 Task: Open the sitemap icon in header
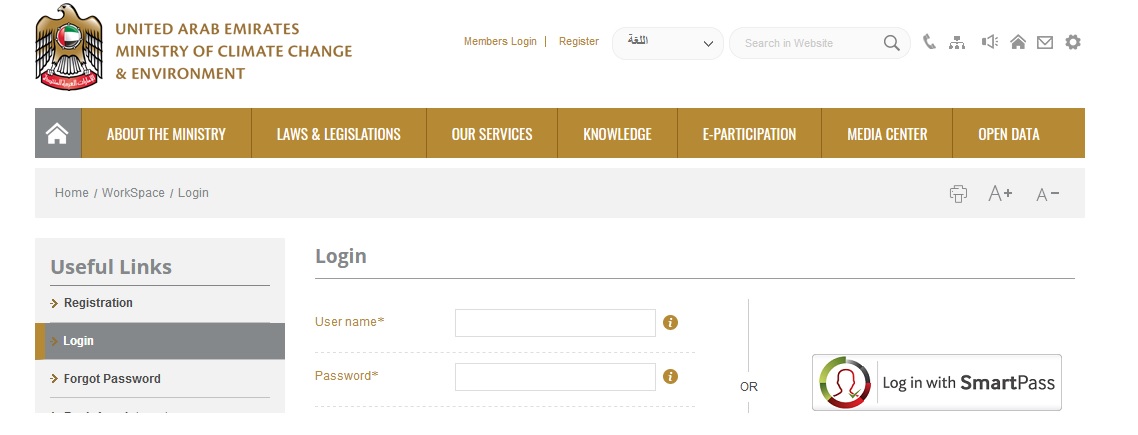(x=958, y=42)
